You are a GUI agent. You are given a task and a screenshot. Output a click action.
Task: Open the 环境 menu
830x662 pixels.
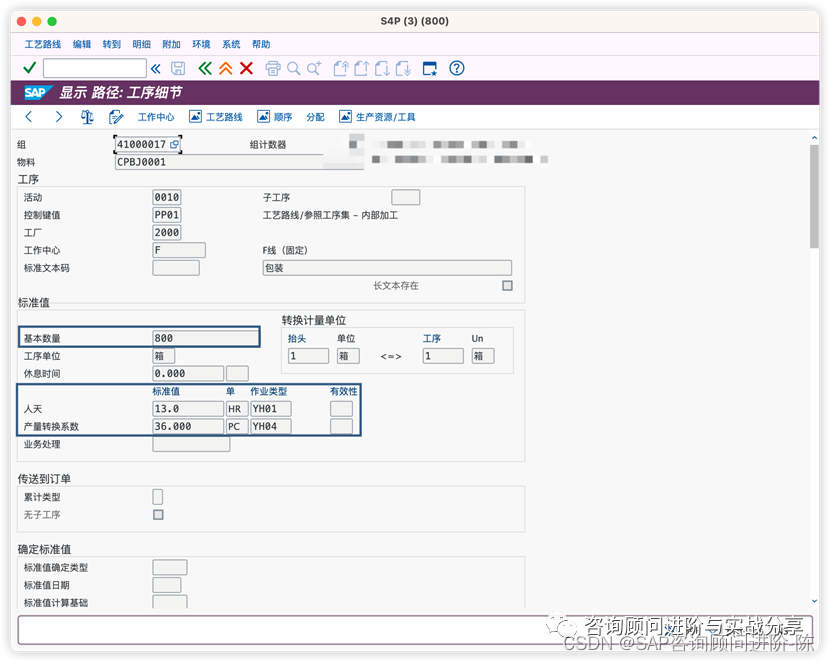[201, 44]
